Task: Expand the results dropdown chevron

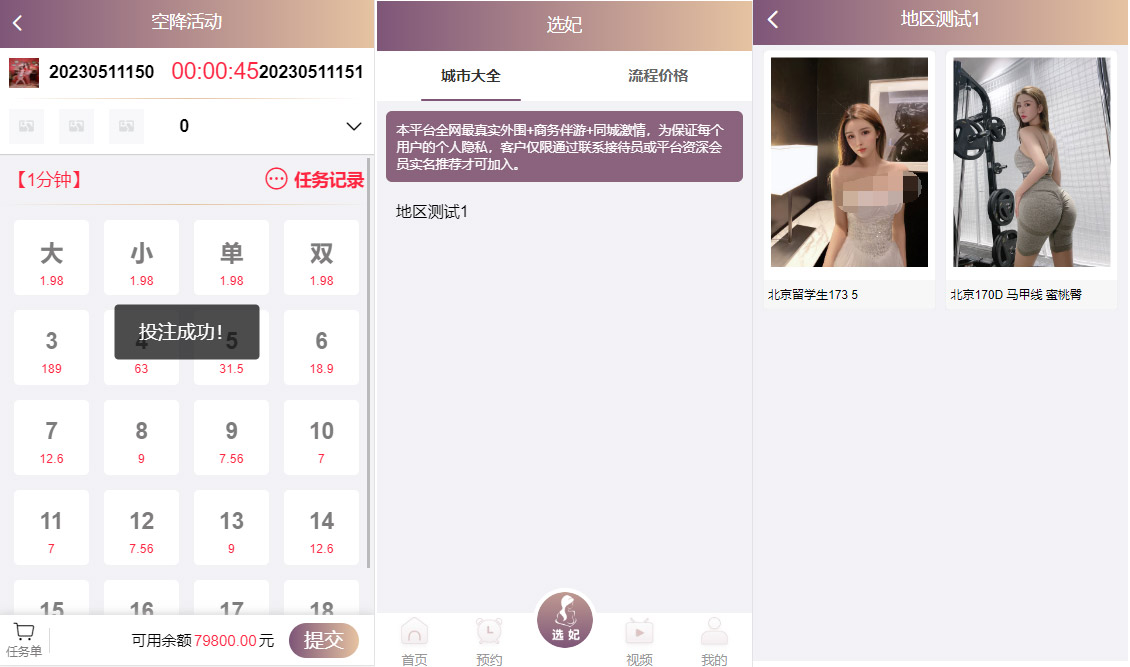Action: 353,126
